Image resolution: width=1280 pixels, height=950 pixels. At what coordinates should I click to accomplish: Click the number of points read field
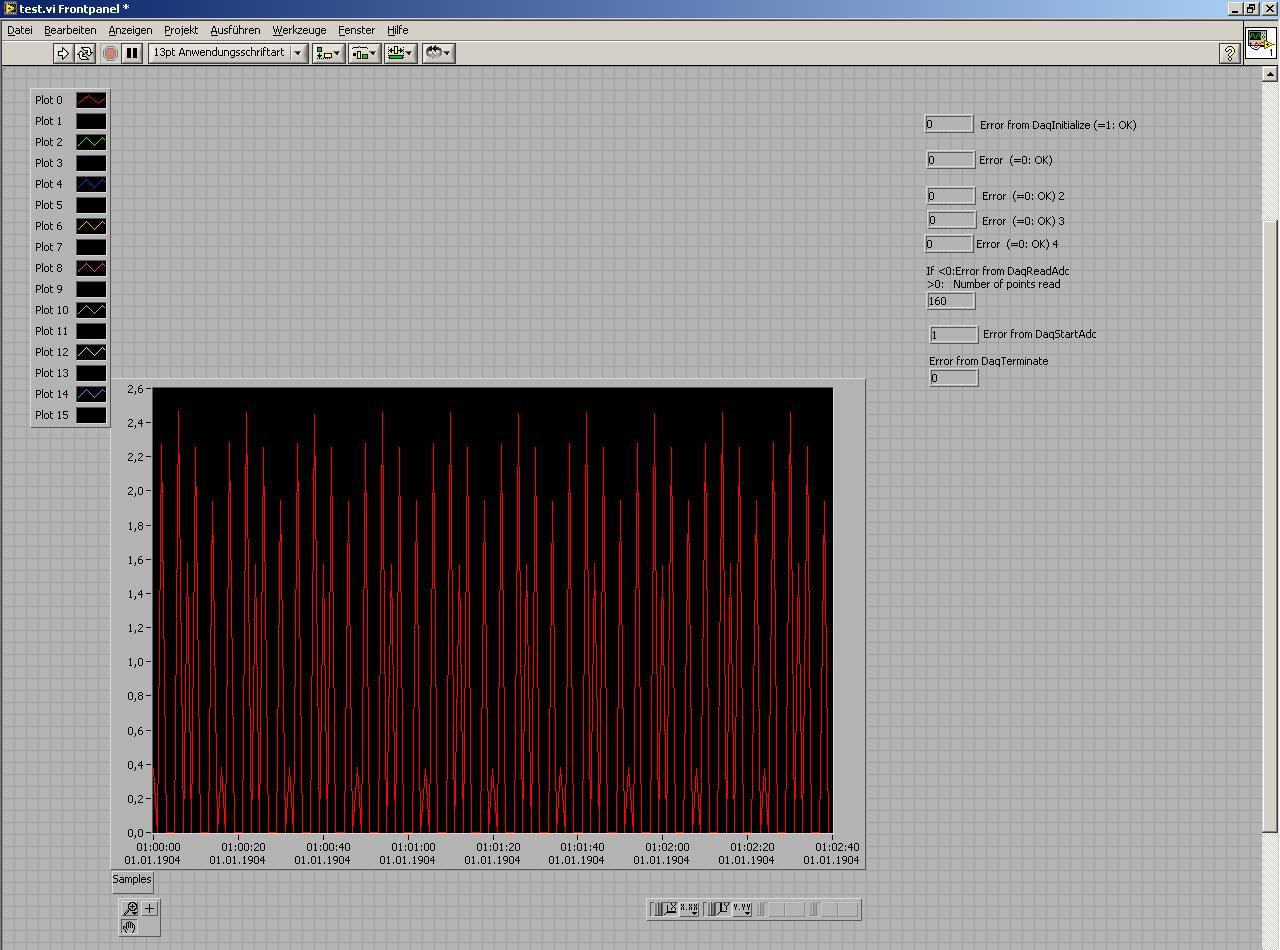coord(950,301)
